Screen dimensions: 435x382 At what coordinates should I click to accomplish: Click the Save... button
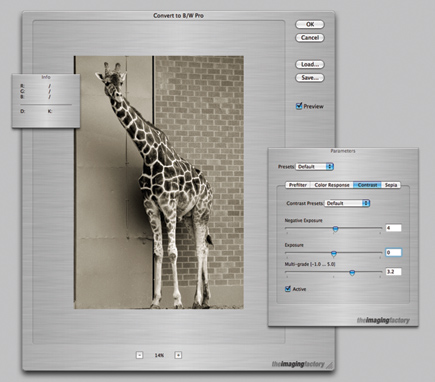pos(310,78)
